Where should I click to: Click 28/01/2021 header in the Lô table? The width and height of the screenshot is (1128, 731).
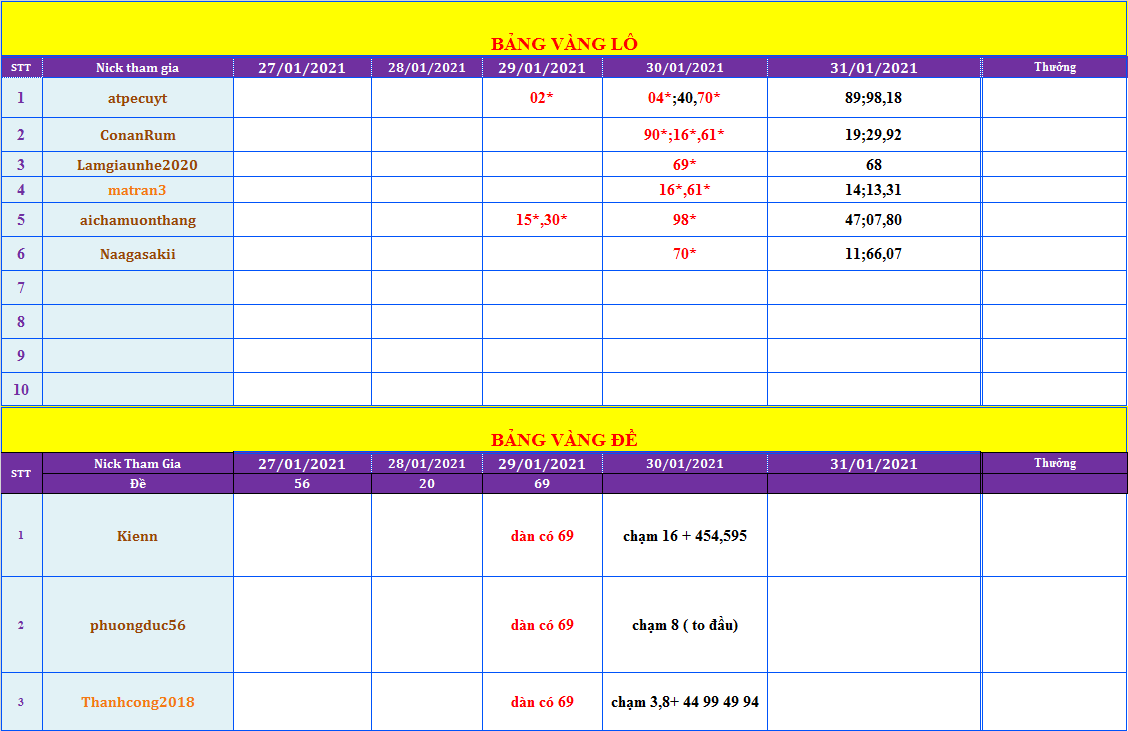(x=427, y=68)
